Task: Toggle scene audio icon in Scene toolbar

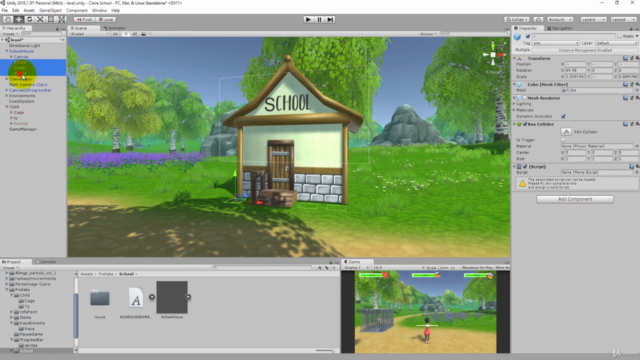Action: (x=135, y=34)
